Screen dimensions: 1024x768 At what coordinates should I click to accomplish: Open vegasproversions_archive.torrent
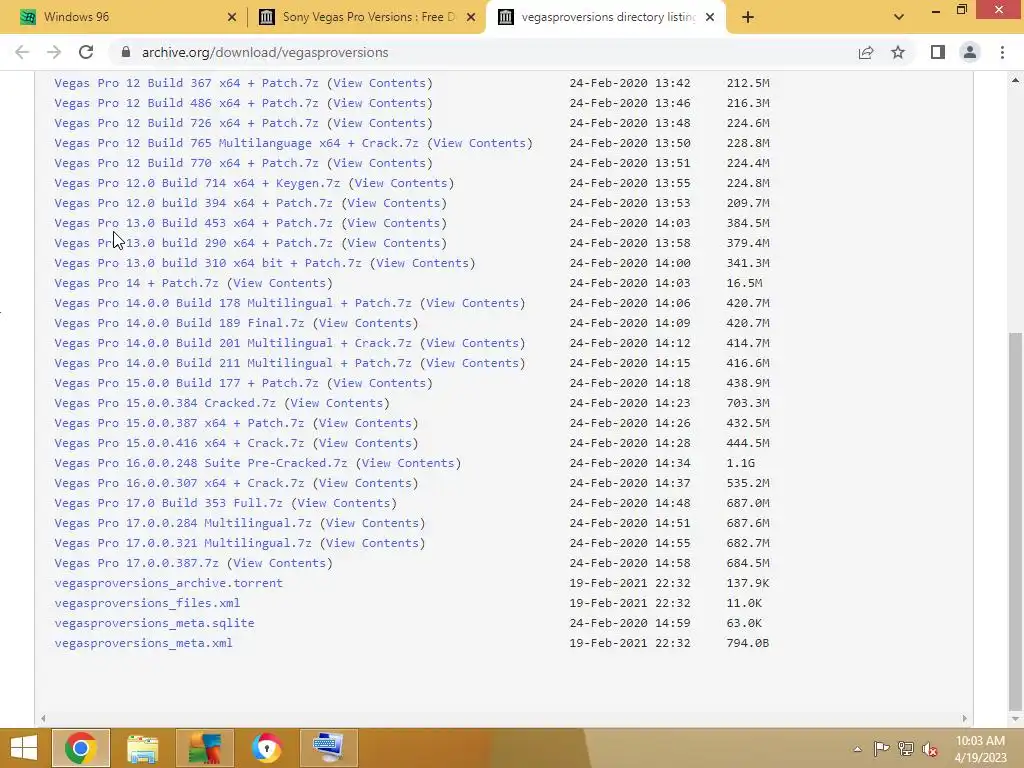pyautogui.click(x=168, y=583)
